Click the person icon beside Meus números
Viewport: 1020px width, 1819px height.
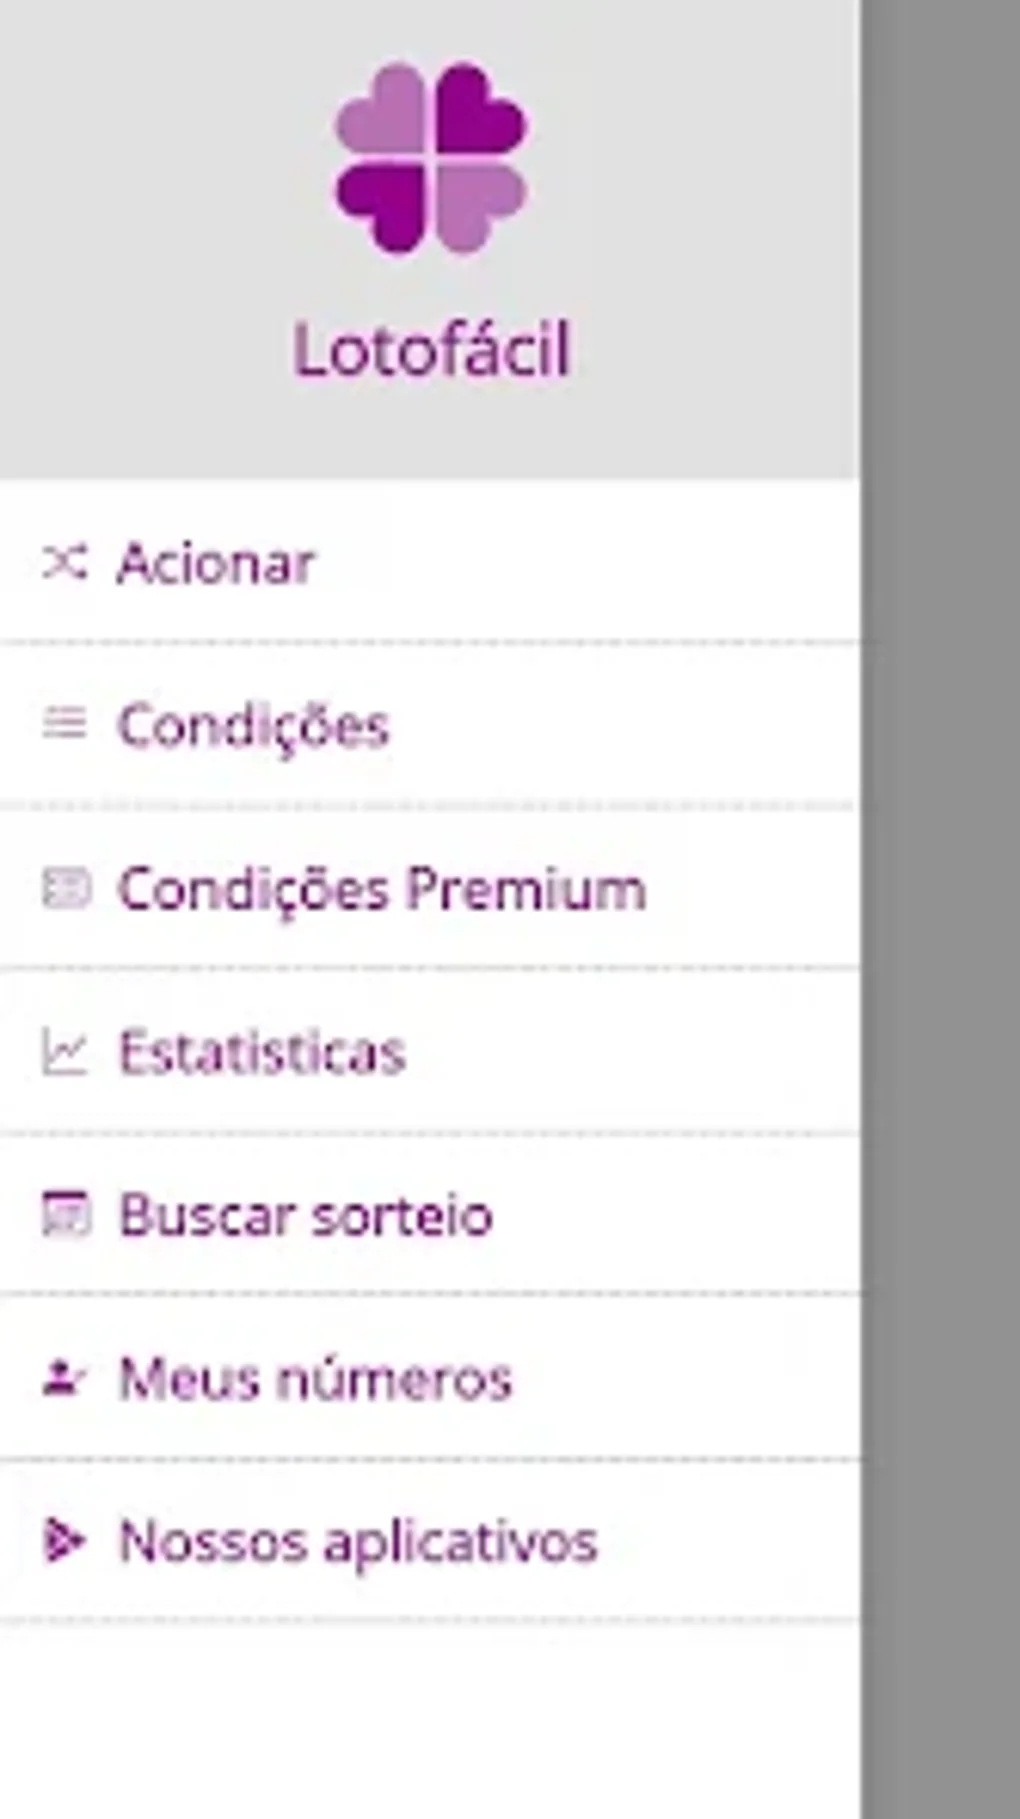point(64,1378)
